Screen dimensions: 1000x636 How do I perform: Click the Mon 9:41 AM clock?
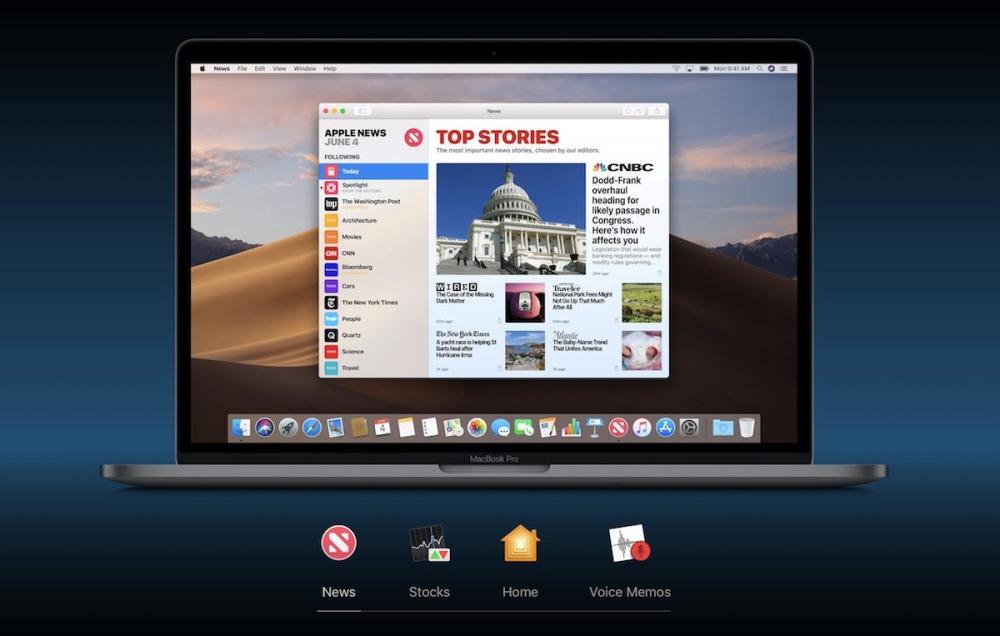(732, 68)
